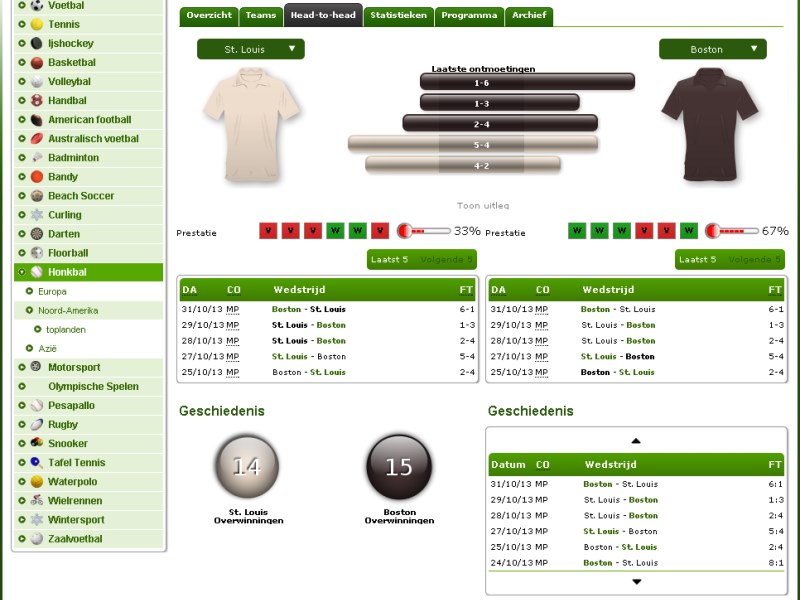Select the Head-to-head tab
Image resolution: width=800 pixels, height=600 pixels.
click(x=323, y=15)
